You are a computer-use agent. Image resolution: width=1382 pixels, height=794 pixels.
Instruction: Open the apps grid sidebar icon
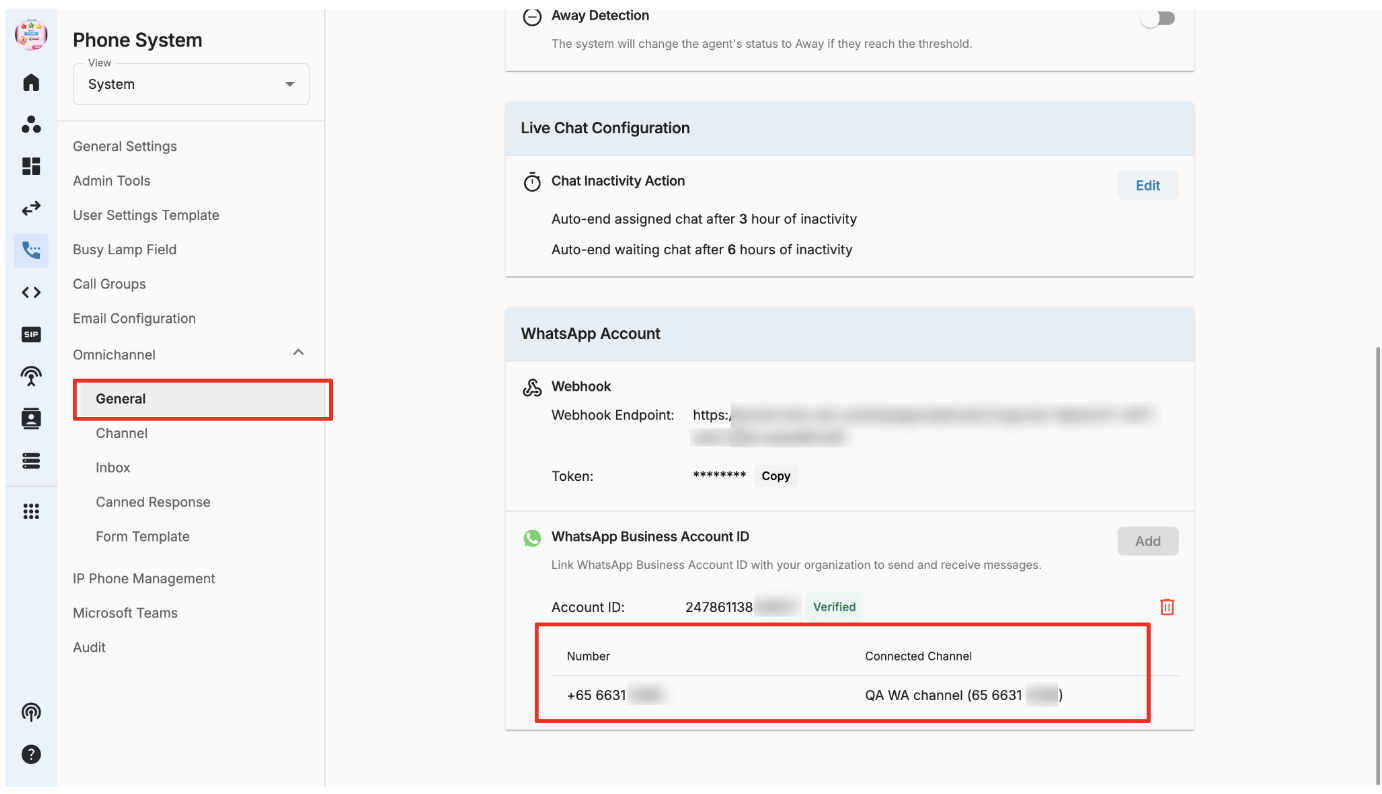click(x=31, y=511)
